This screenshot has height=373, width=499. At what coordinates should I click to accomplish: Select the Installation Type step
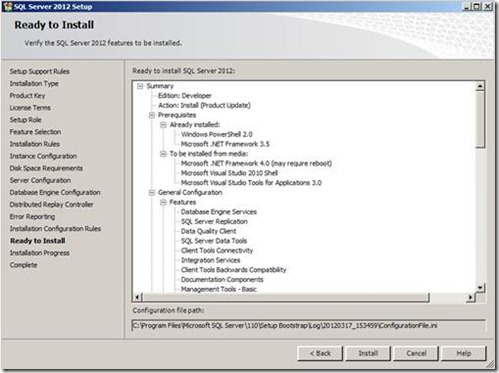click(x=34, y=83)
